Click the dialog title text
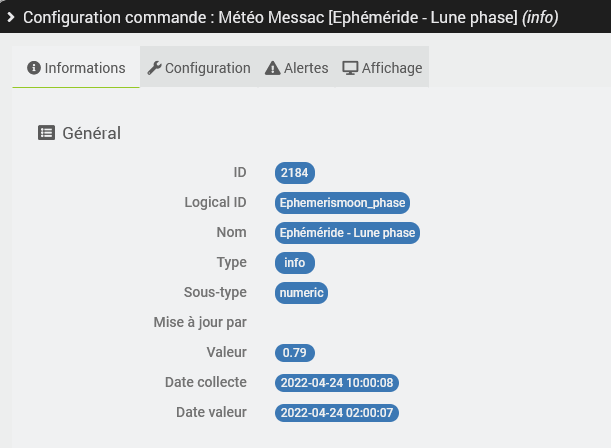The width and height of the screenshot is (611, 448). click(290, 18)
